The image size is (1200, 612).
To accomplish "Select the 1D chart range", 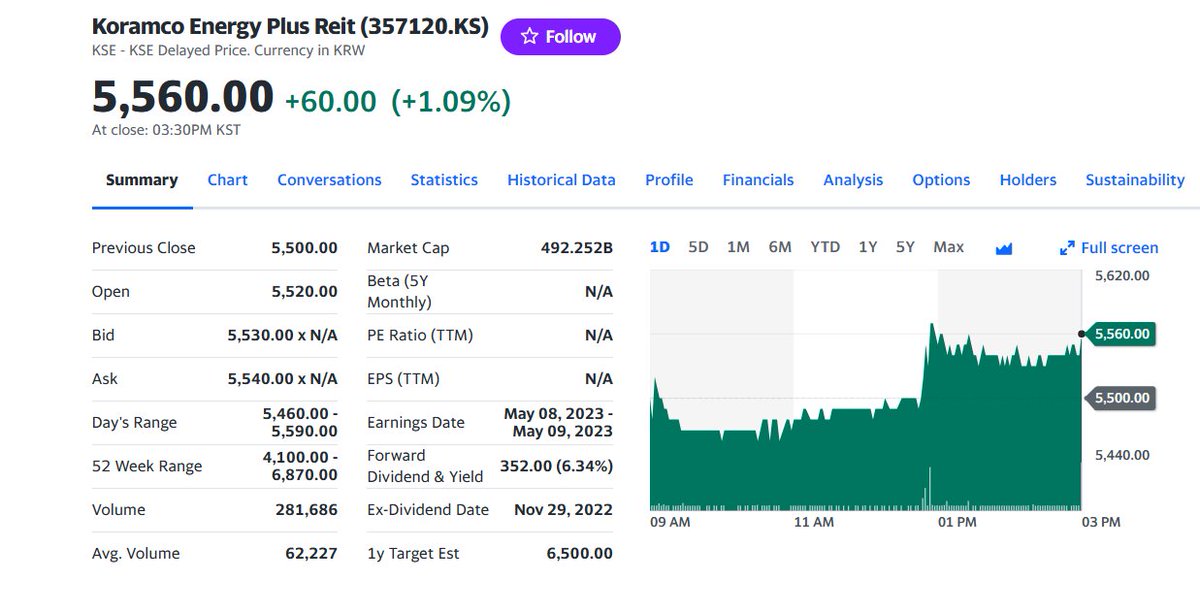I will (660, 247).
